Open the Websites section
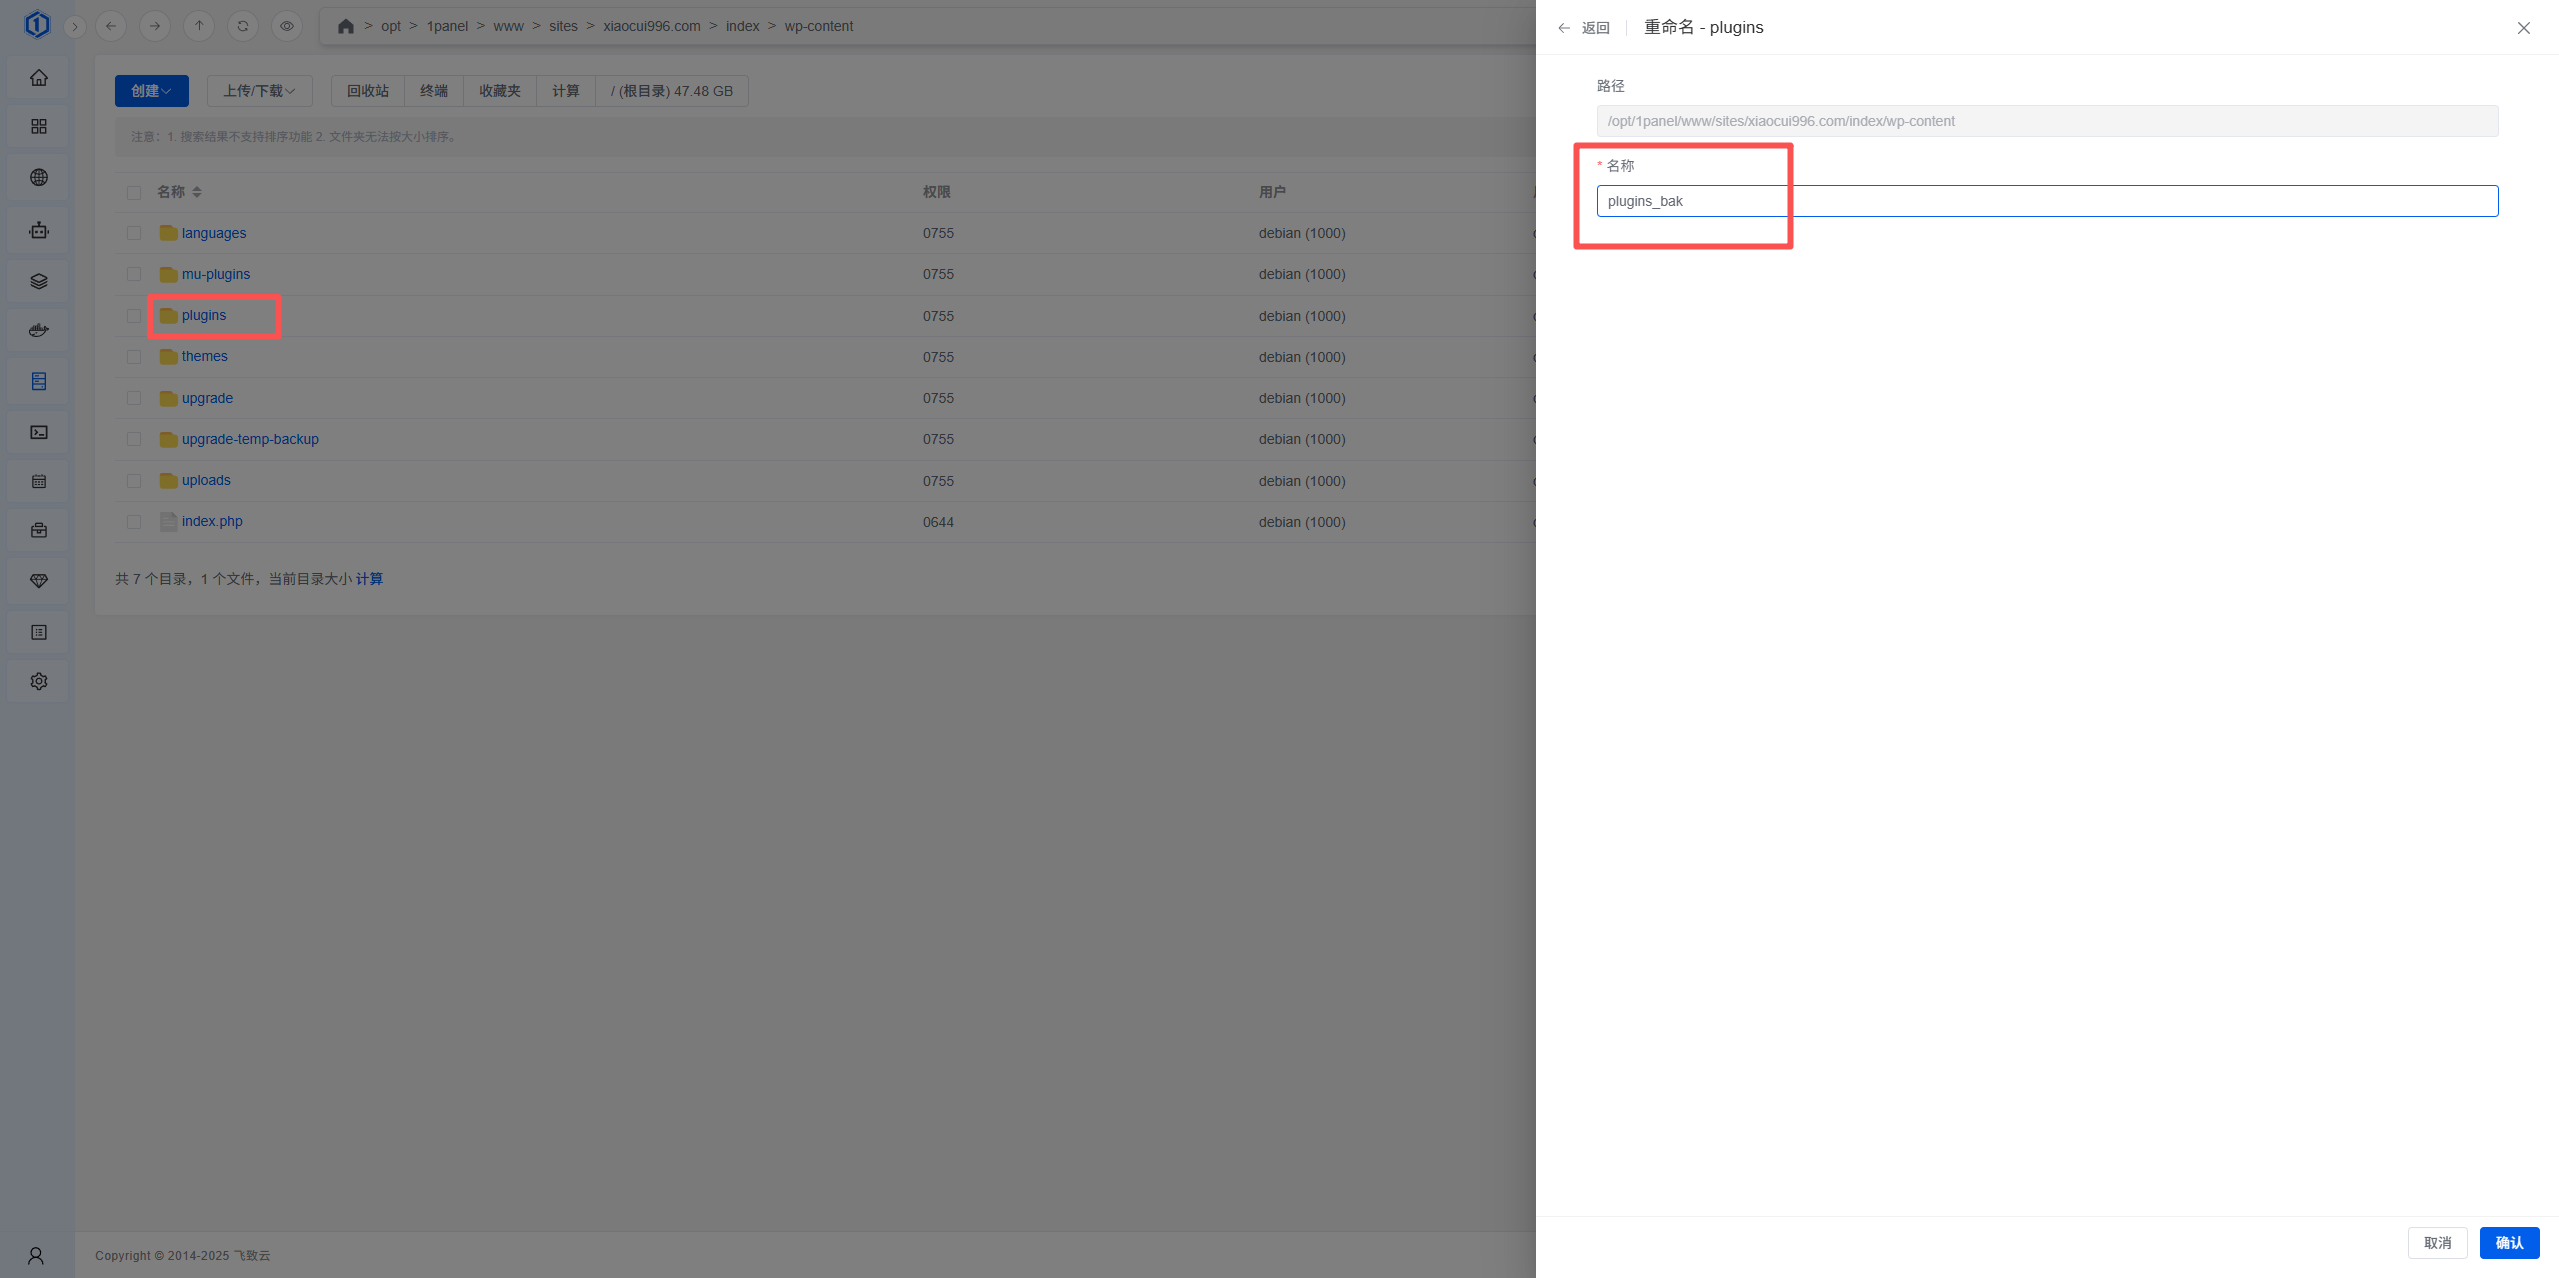 37,177
